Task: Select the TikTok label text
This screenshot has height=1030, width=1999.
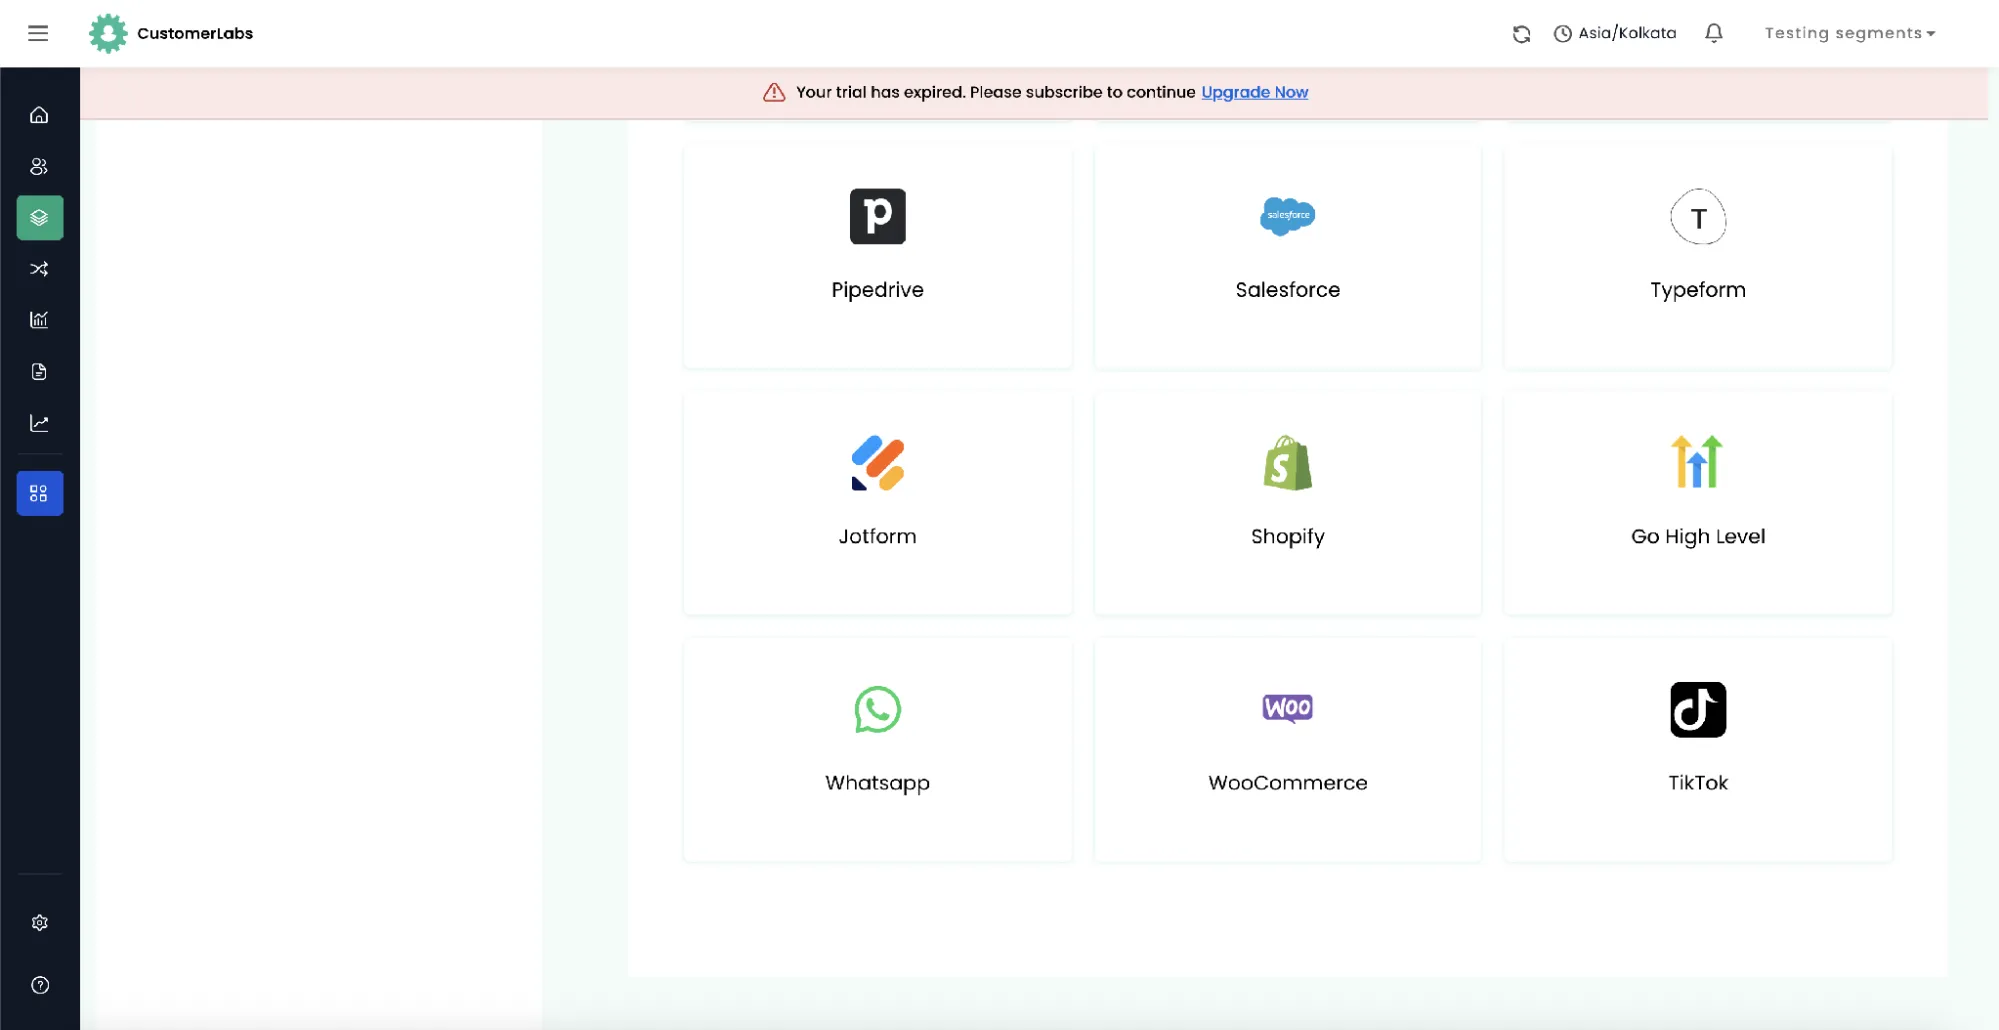Action: point(1698,783)
